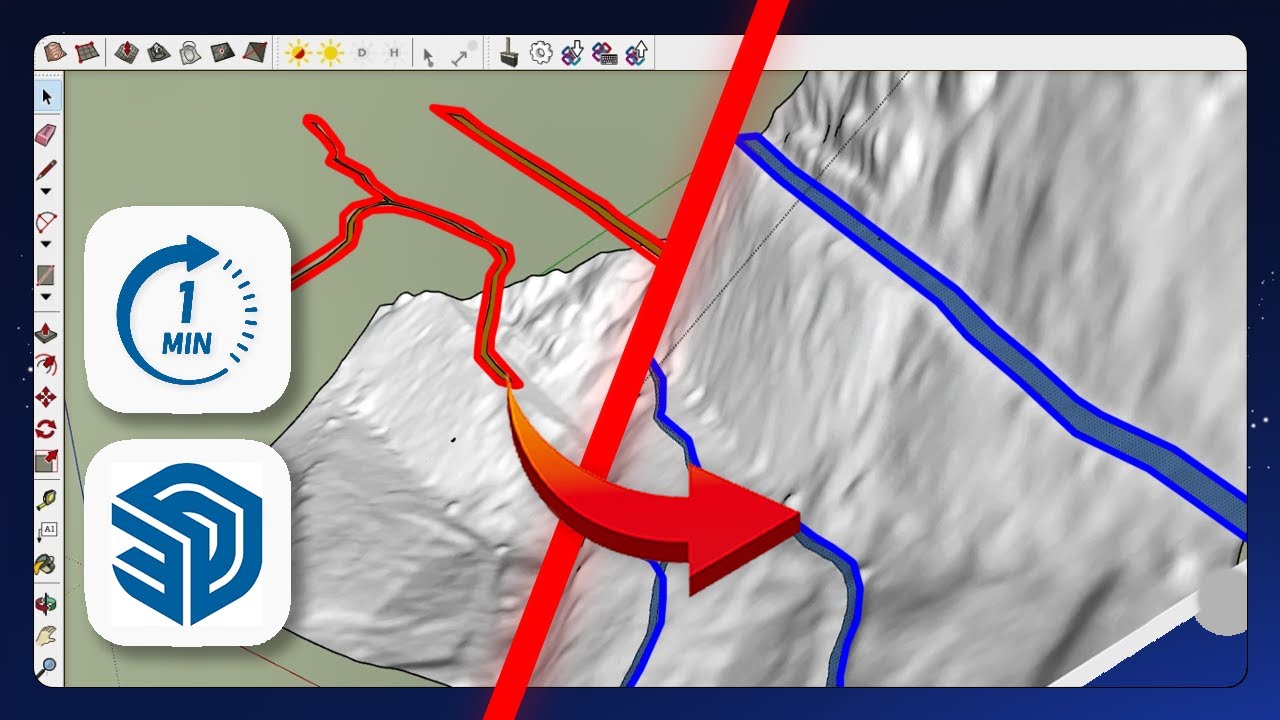This screenshot has height=720, width=1280.
Task: Click the half-red sun toolbar icon
Action: 298,53
